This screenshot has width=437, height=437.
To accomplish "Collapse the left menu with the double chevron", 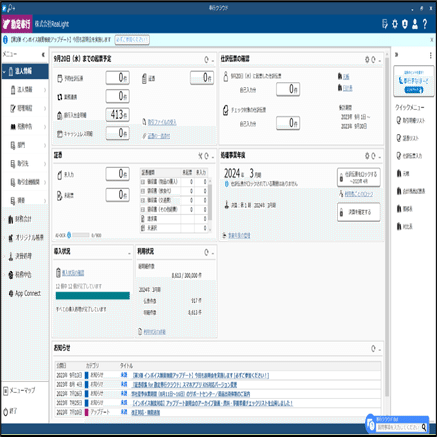I will pyautogui.click(x=43, y=54).
